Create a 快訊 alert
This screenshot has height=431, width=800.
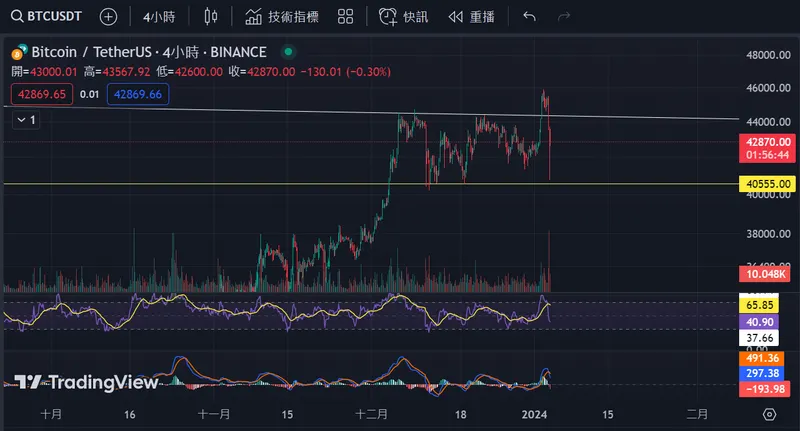(x=403, y=17)
